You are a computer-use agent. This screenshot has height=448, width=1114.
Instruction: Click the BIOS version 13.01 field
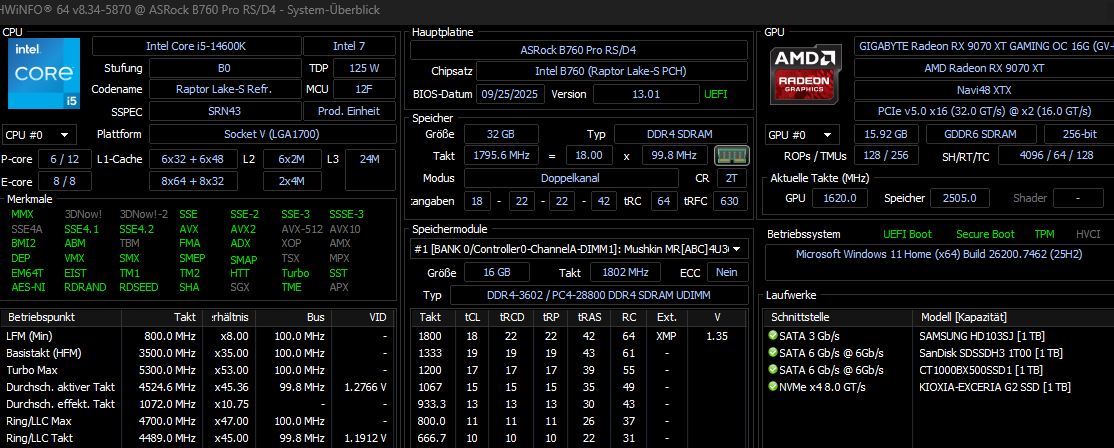pyautogui.click(x=646, y=94)
